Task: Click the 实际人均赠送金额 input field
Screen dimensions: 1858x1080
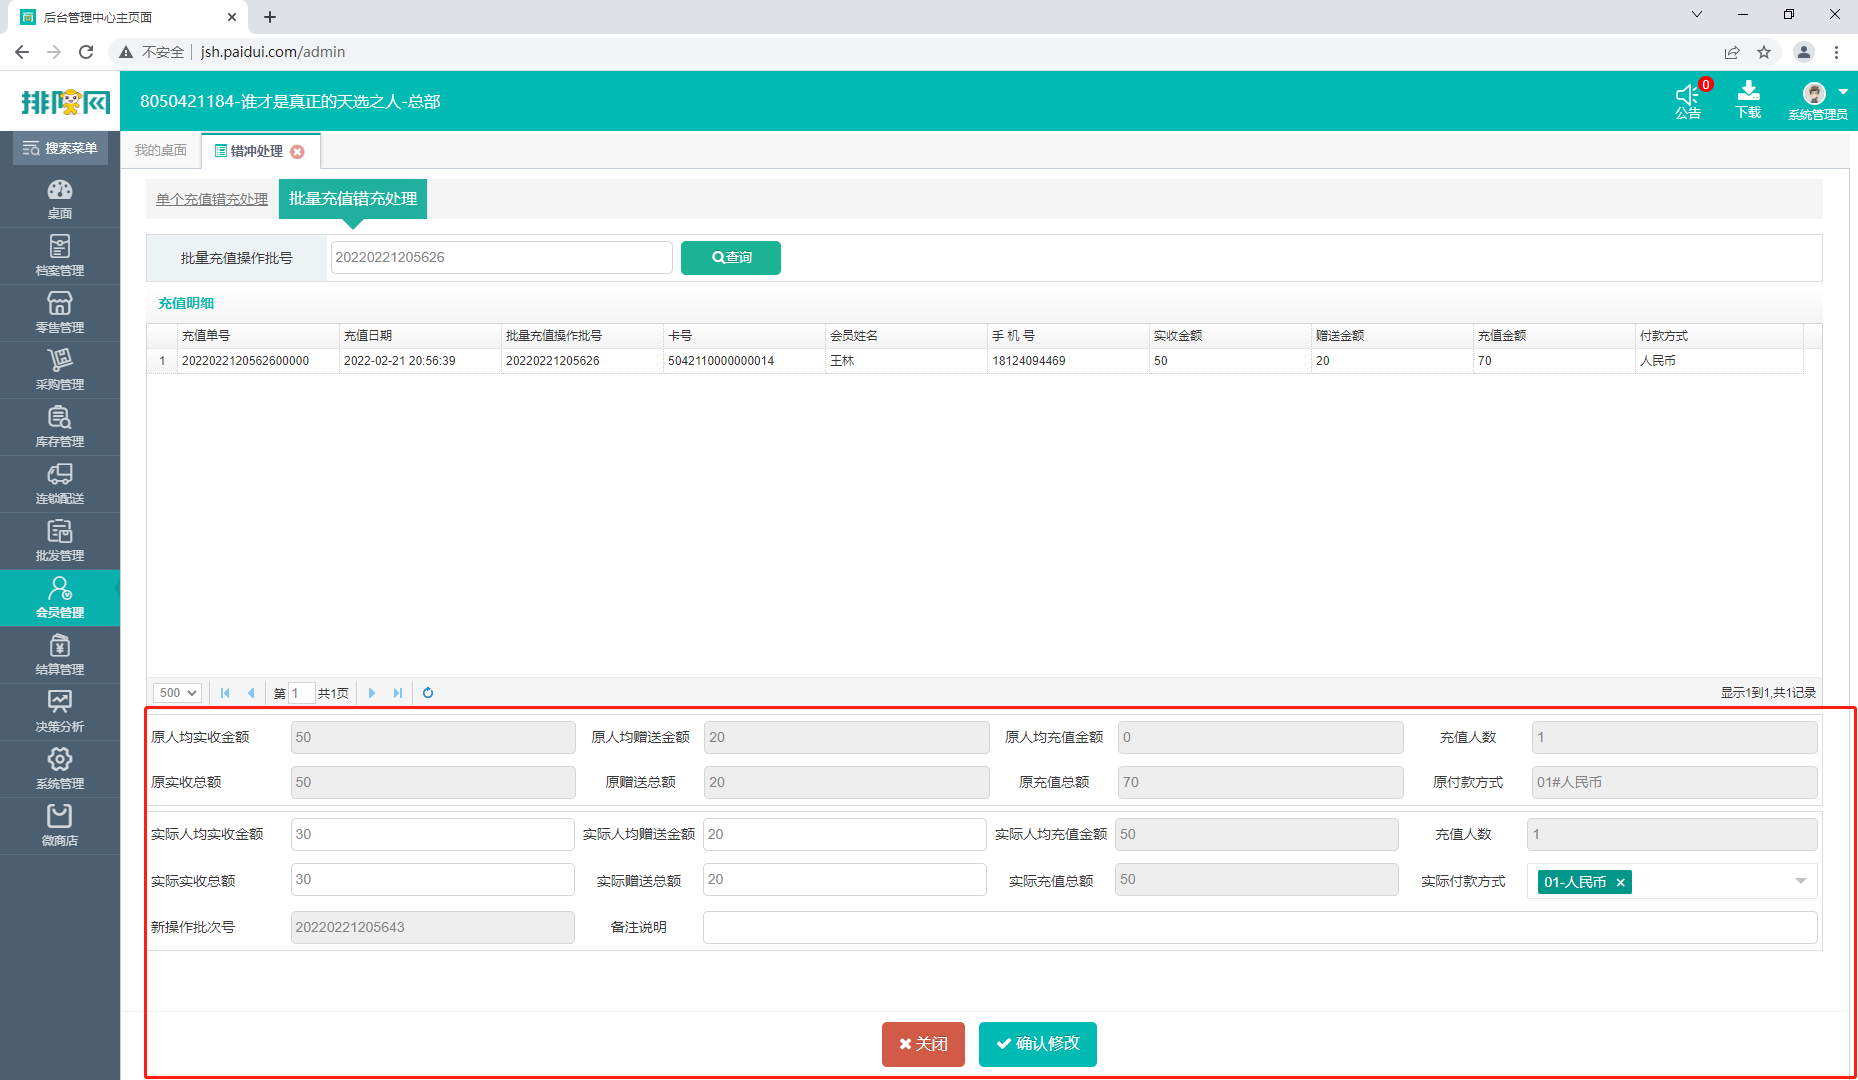Action: (x=845, y=834)
